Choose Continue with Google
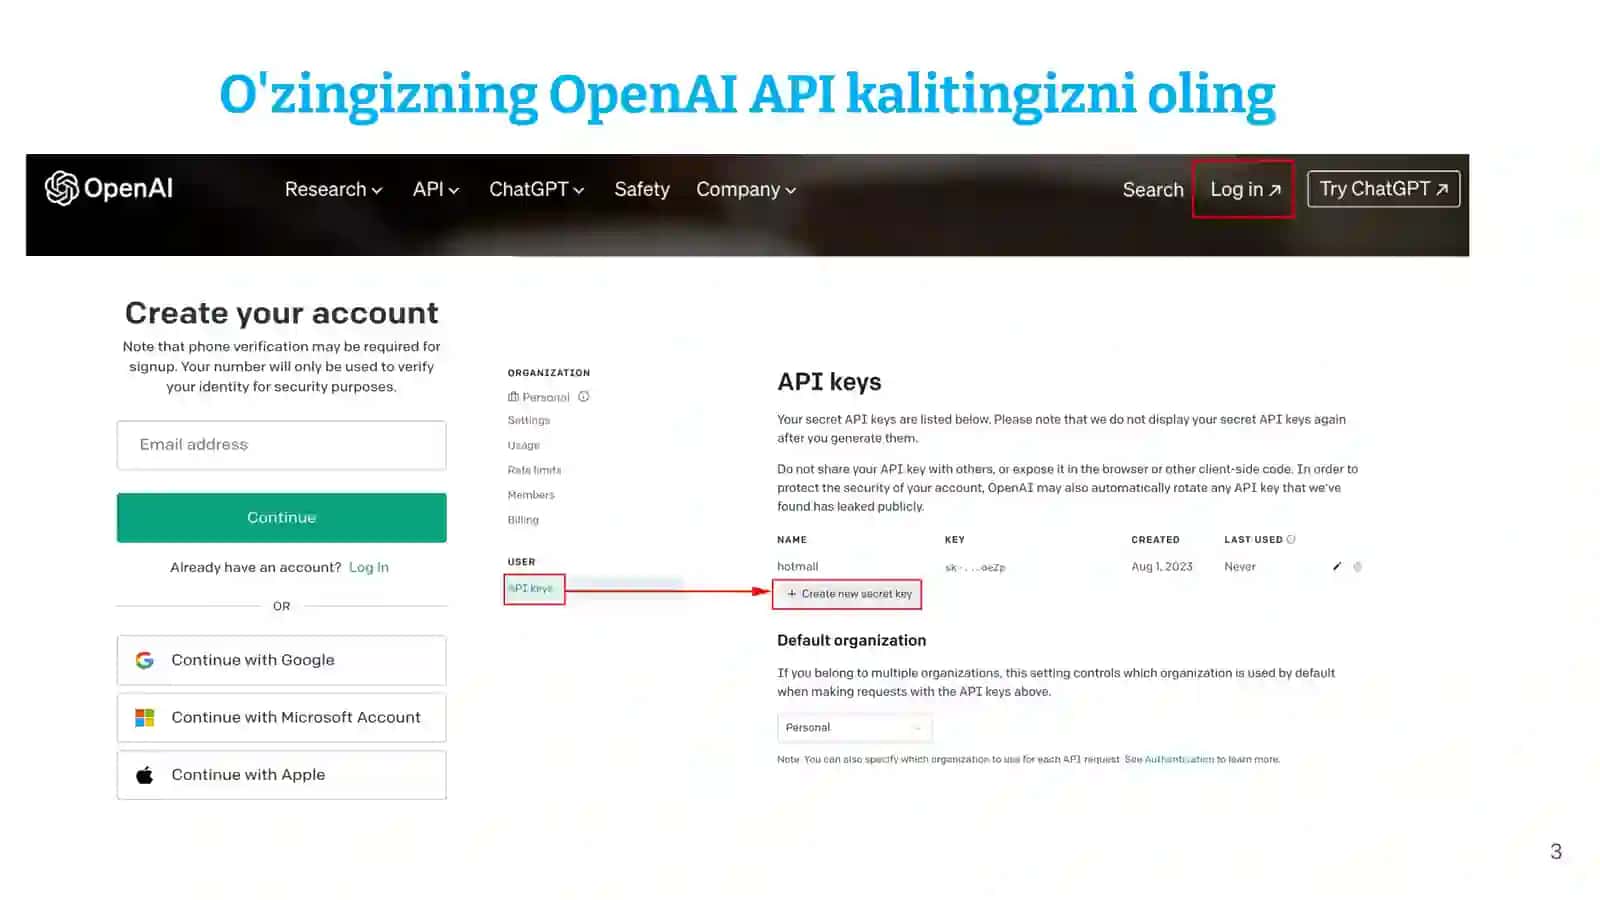 (x=281, y=660)
